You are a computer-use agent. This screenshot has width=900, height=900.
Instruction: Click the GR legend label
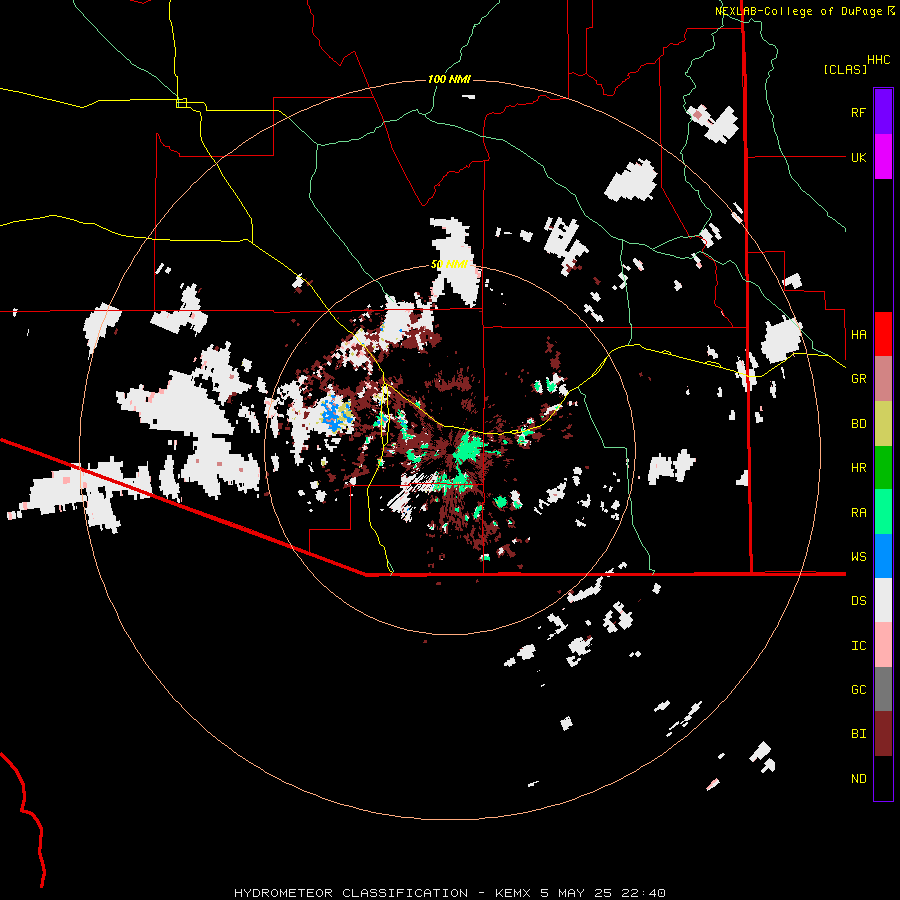point(858,379)
